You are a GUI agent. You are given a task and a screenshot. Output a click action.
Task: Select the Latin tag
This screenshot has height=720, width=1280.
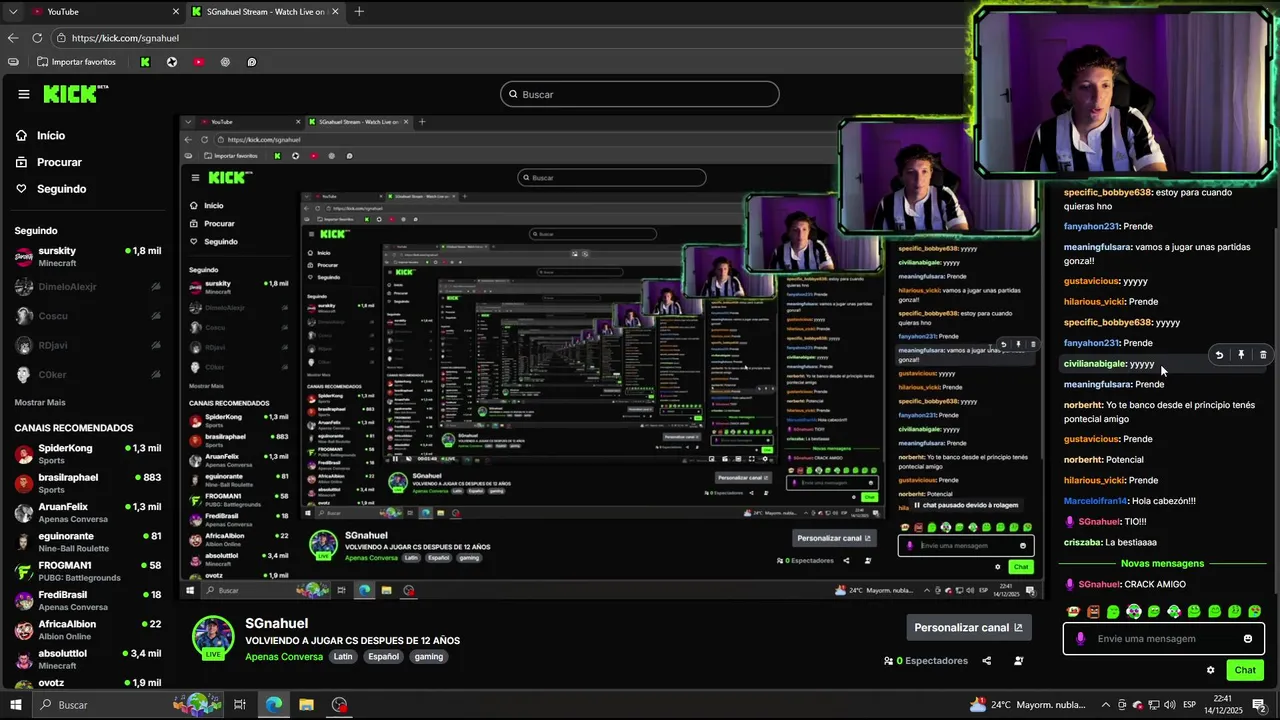[x=343, y=657]
